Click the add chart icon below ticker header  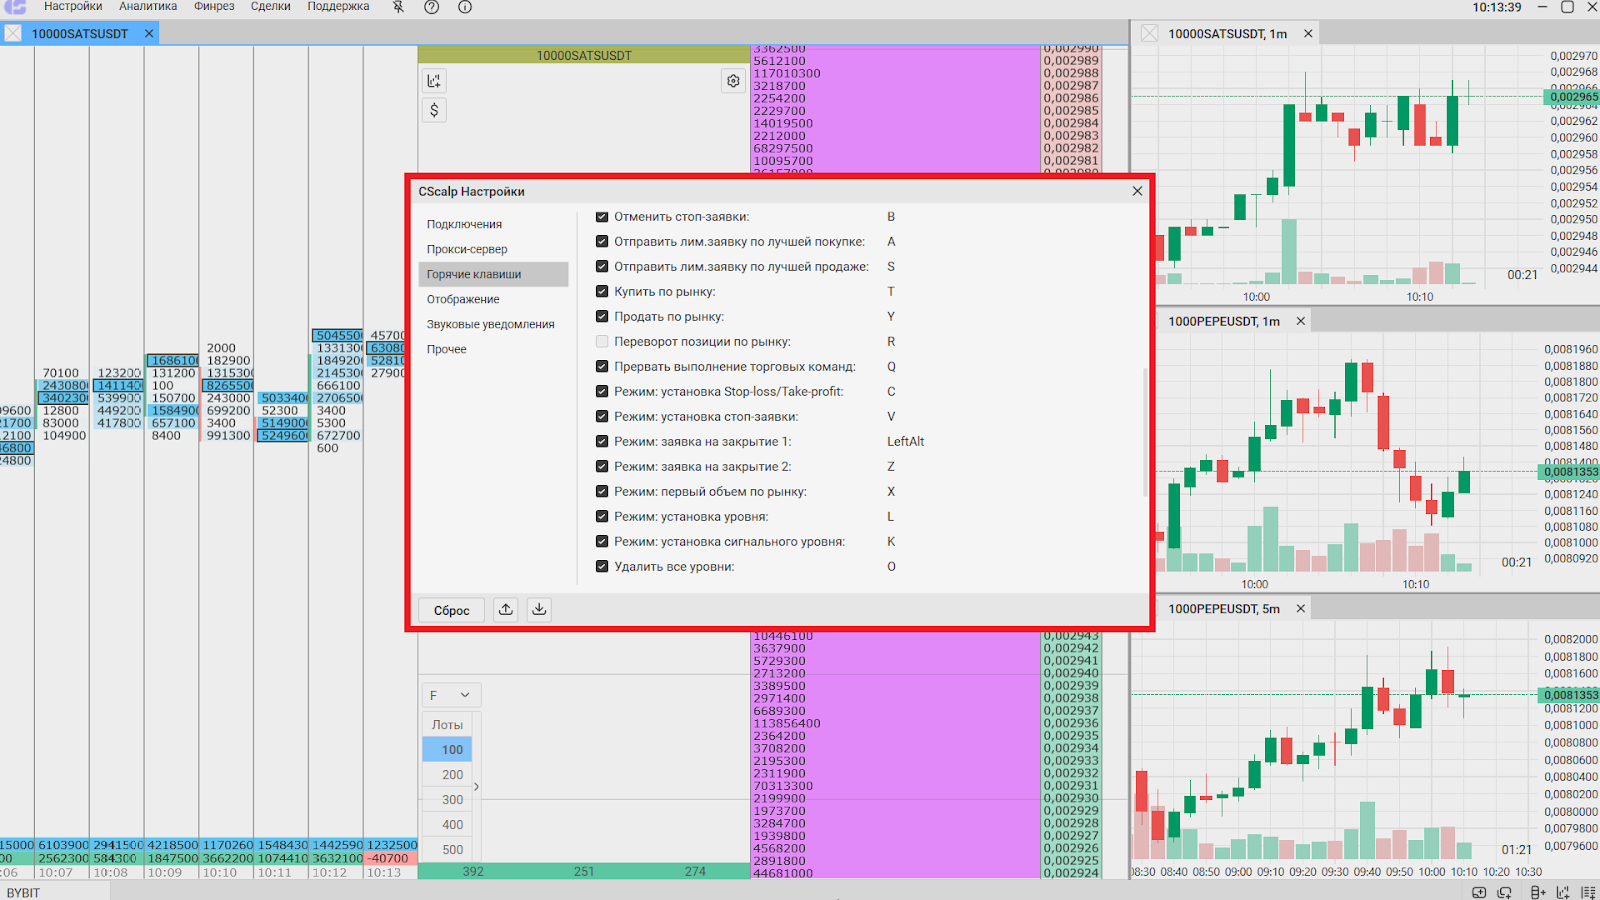(434, 81)
